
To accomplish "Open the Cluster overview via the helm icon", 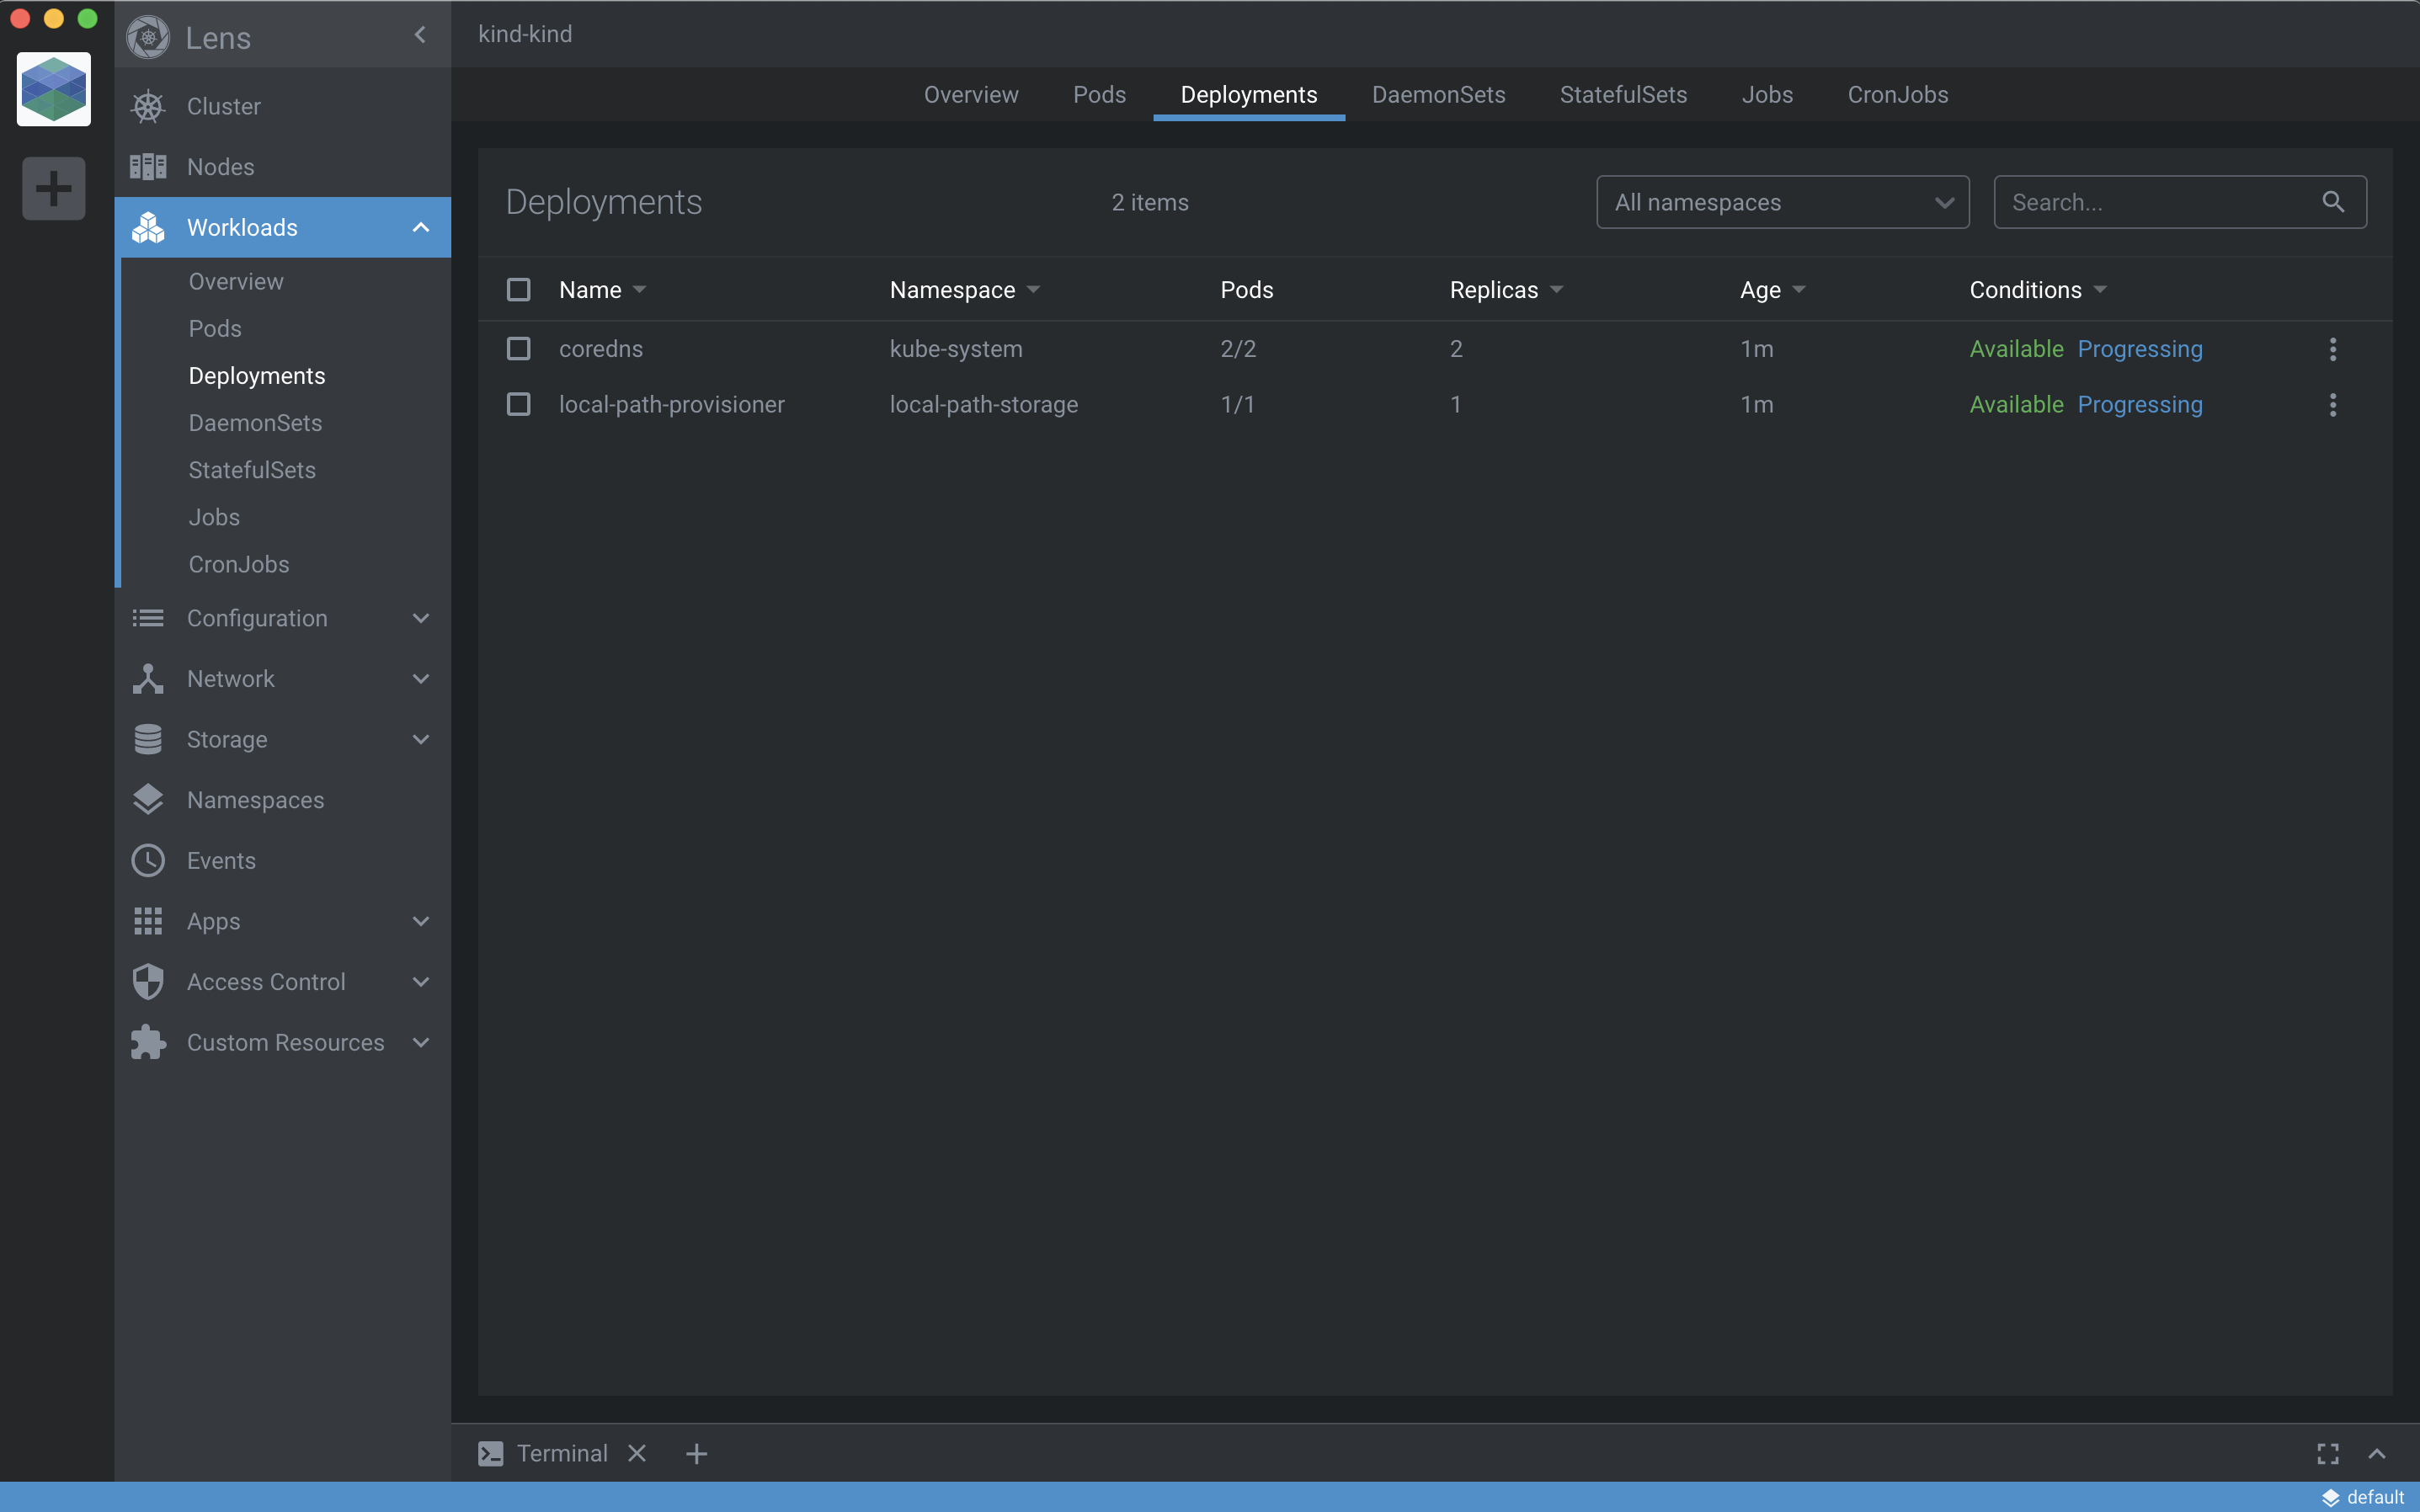I will (147, 106).
